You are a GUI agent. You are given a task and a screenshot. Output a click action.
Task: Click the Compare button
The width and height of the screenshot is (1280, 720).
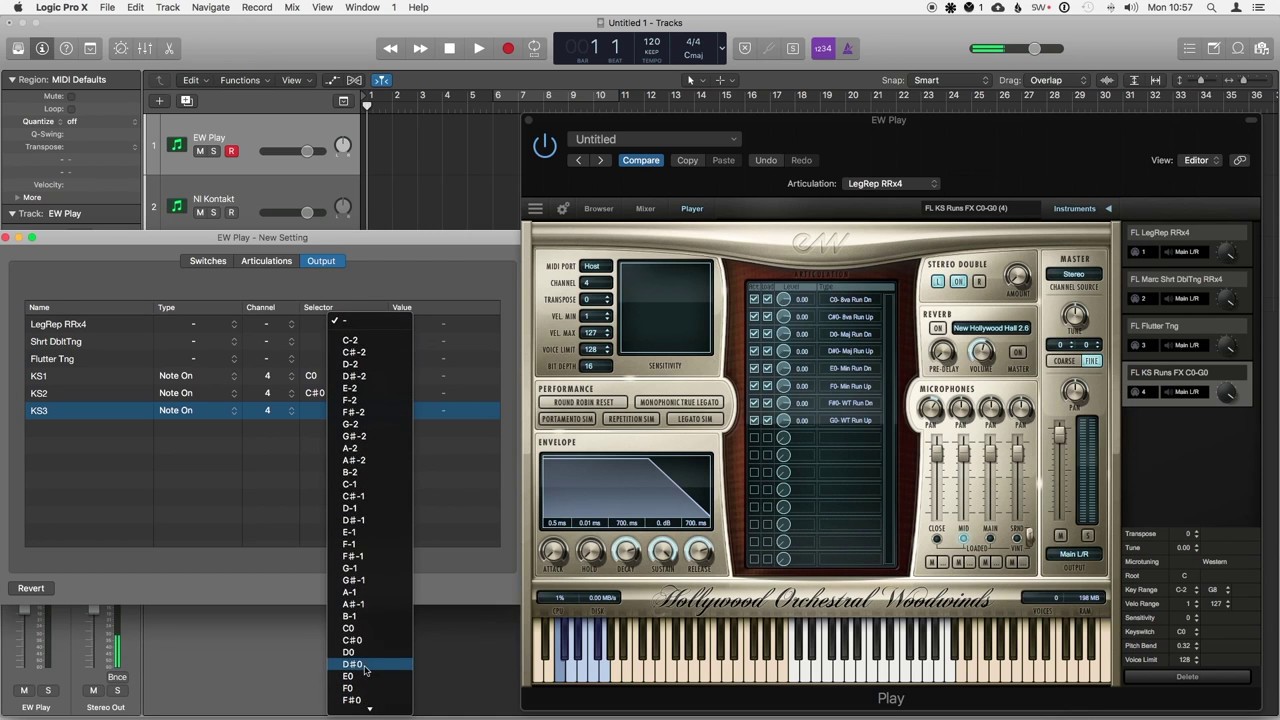click(641, 160)
